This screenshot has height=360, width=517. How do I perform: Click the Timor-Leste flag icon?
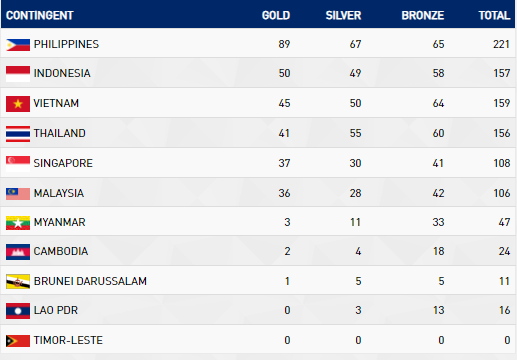(18, 341)
